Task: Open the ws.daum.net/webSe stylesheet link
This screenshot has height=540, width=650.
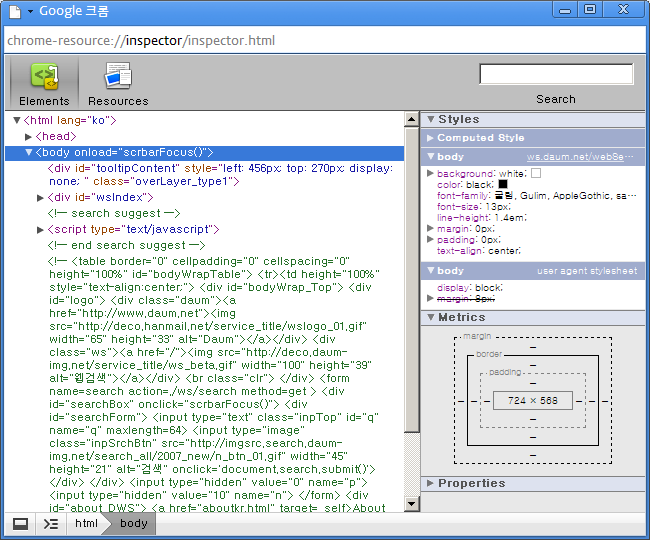Action: click(580, 157)
